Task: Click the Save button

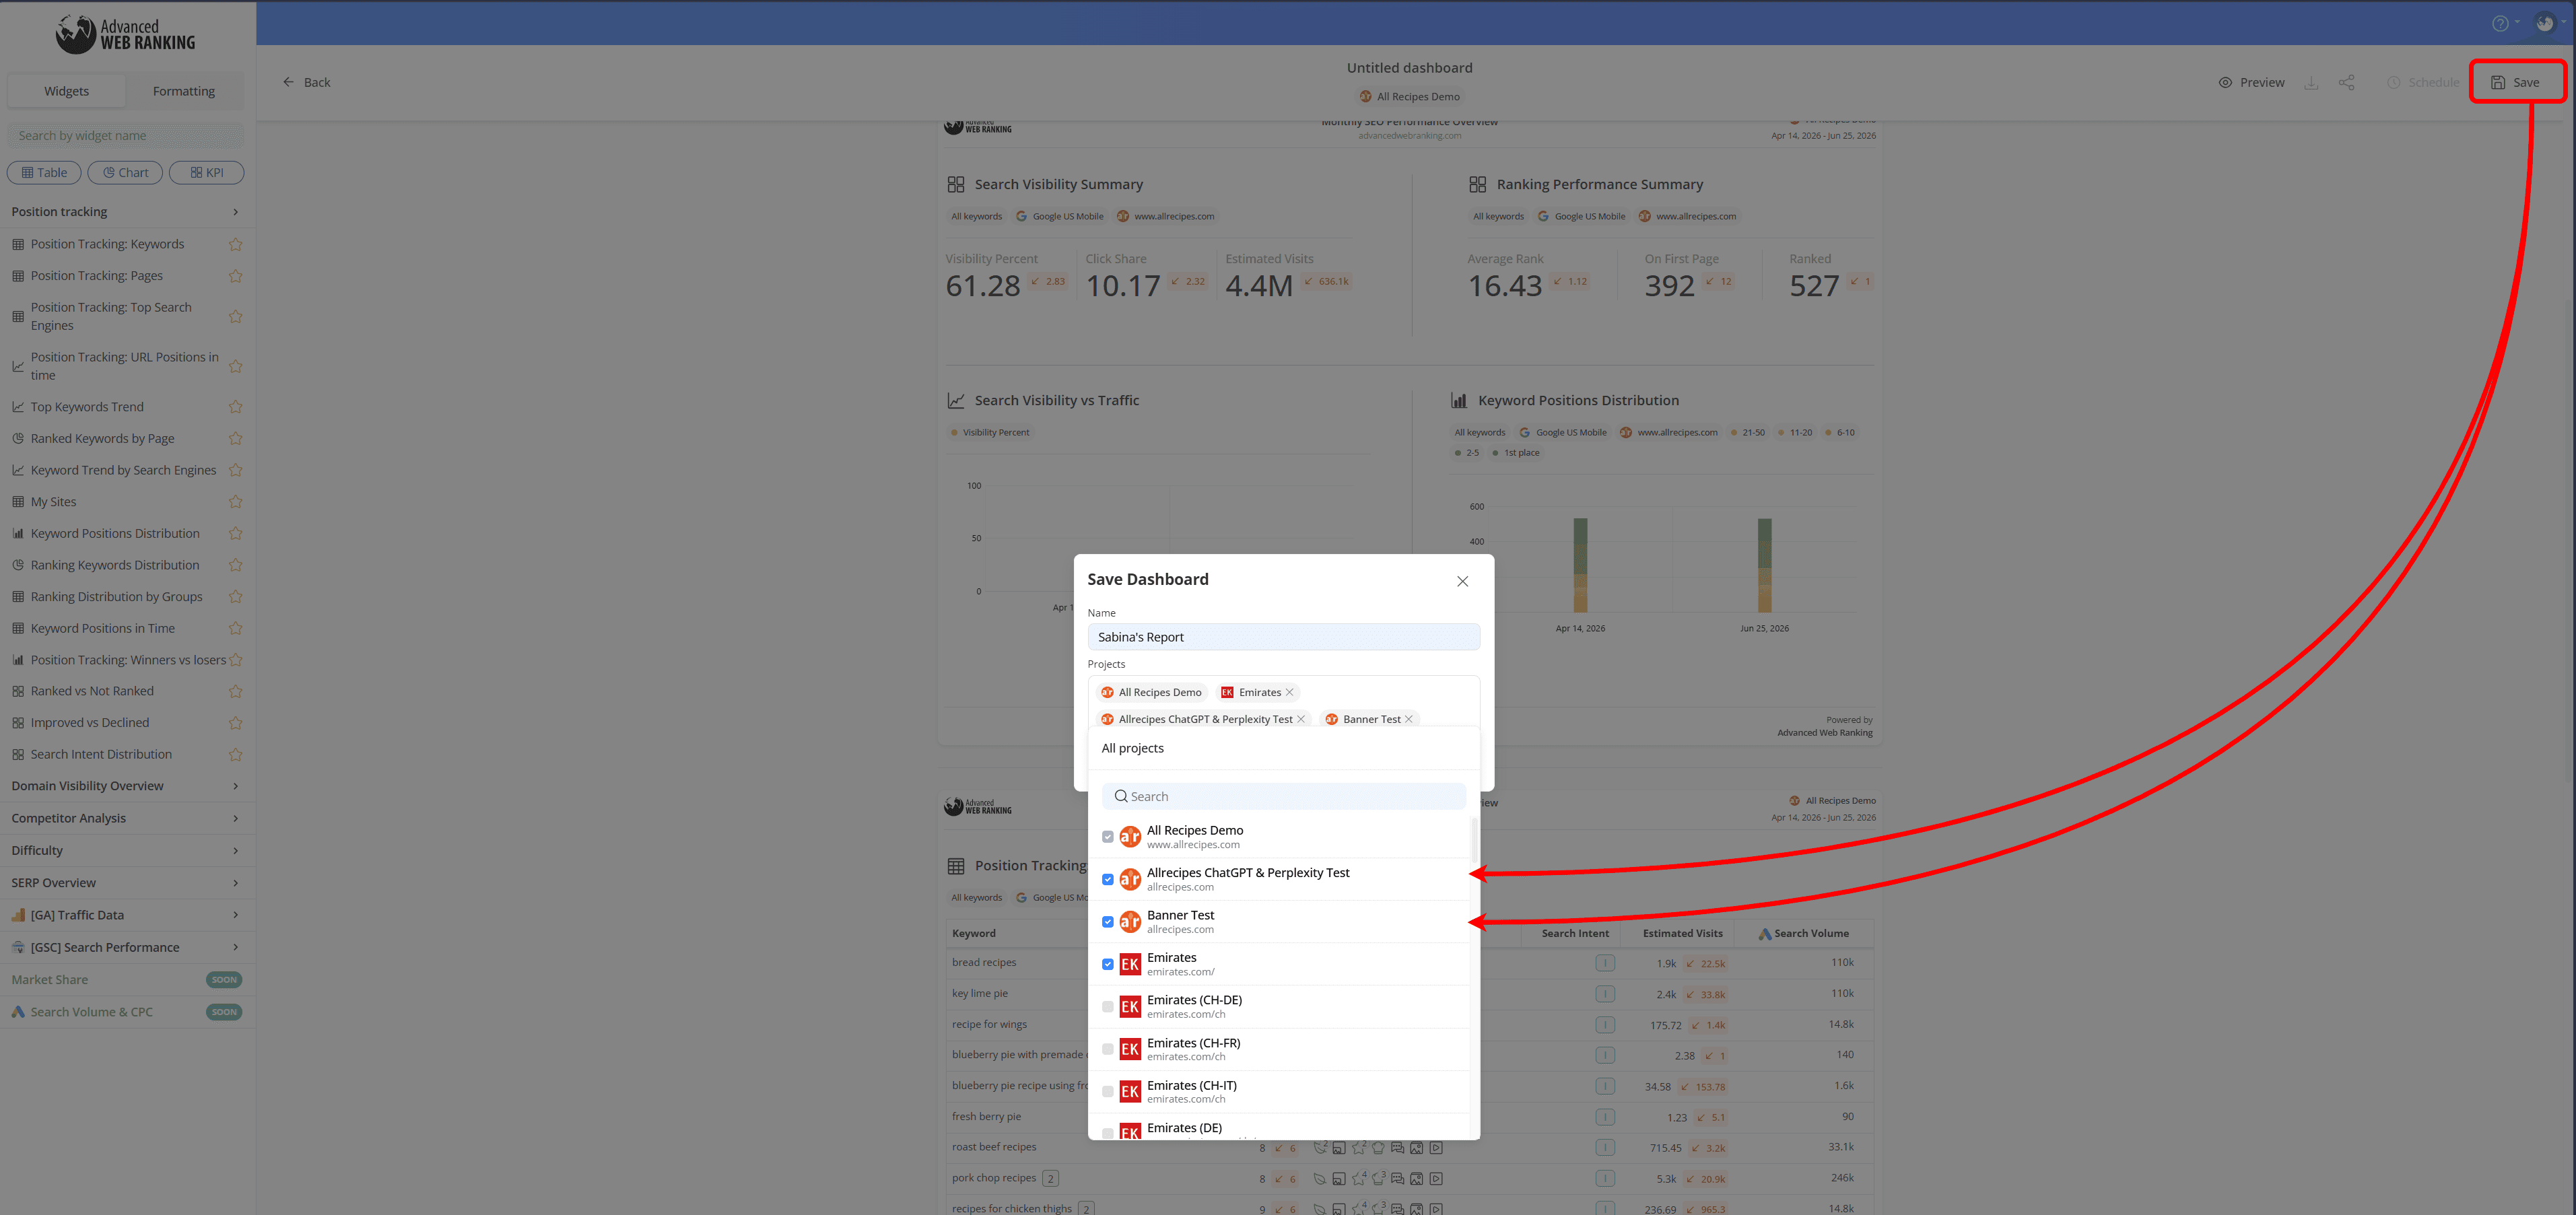Action: pos(2517,83)
